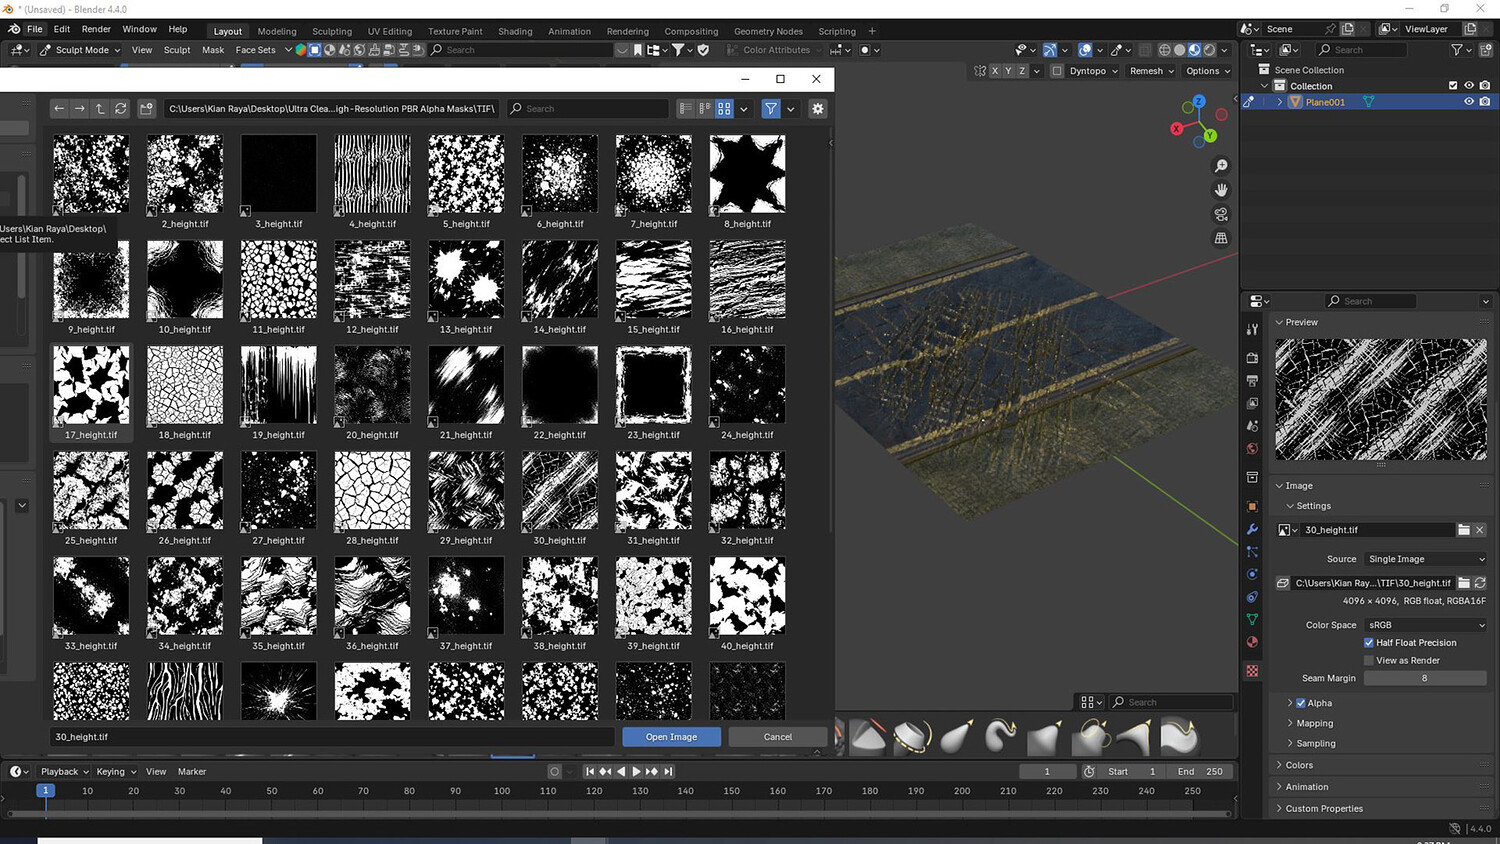Open the Texture properties tab
The image size is (1500, 844).
click(1252, 671)
